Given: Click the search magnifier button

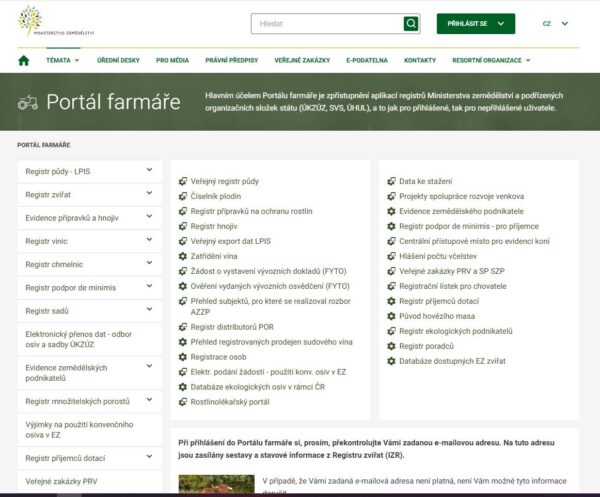Looking at the screenshot, I should click(x=411, y=24).
